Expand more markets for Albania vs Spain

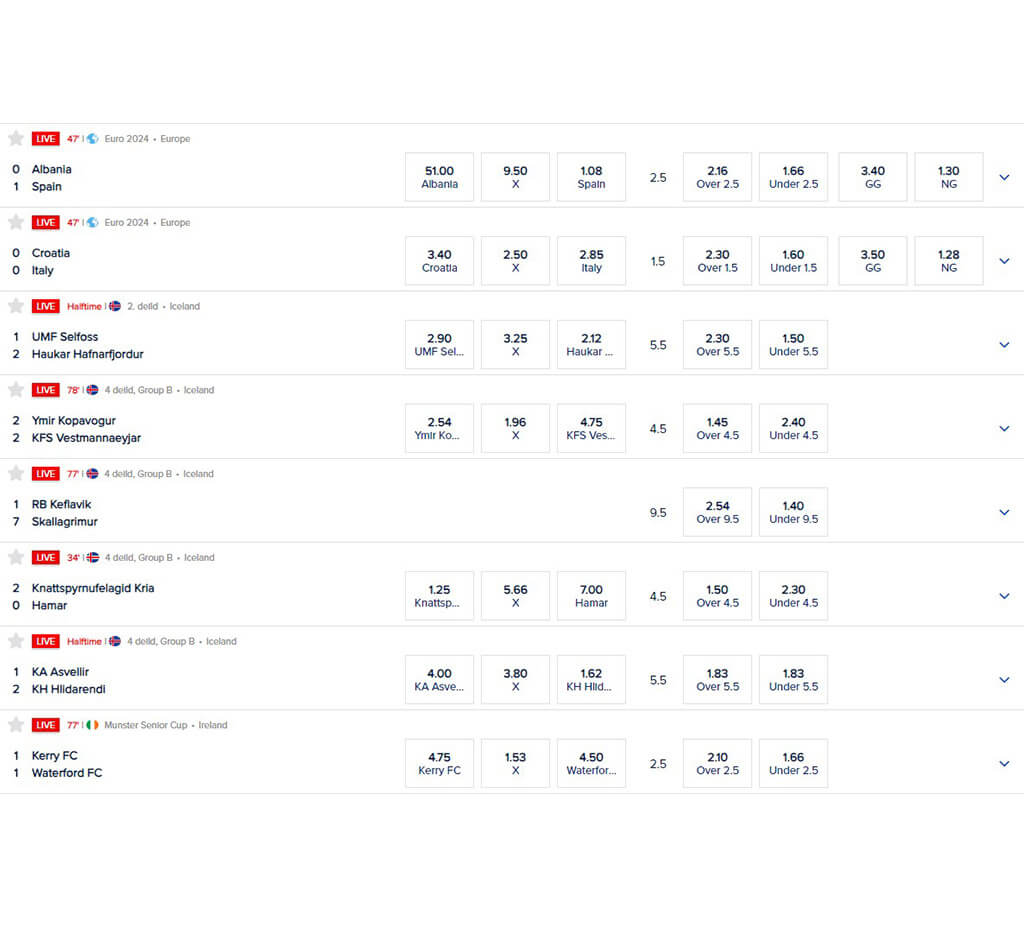(x=1004, y=178)
